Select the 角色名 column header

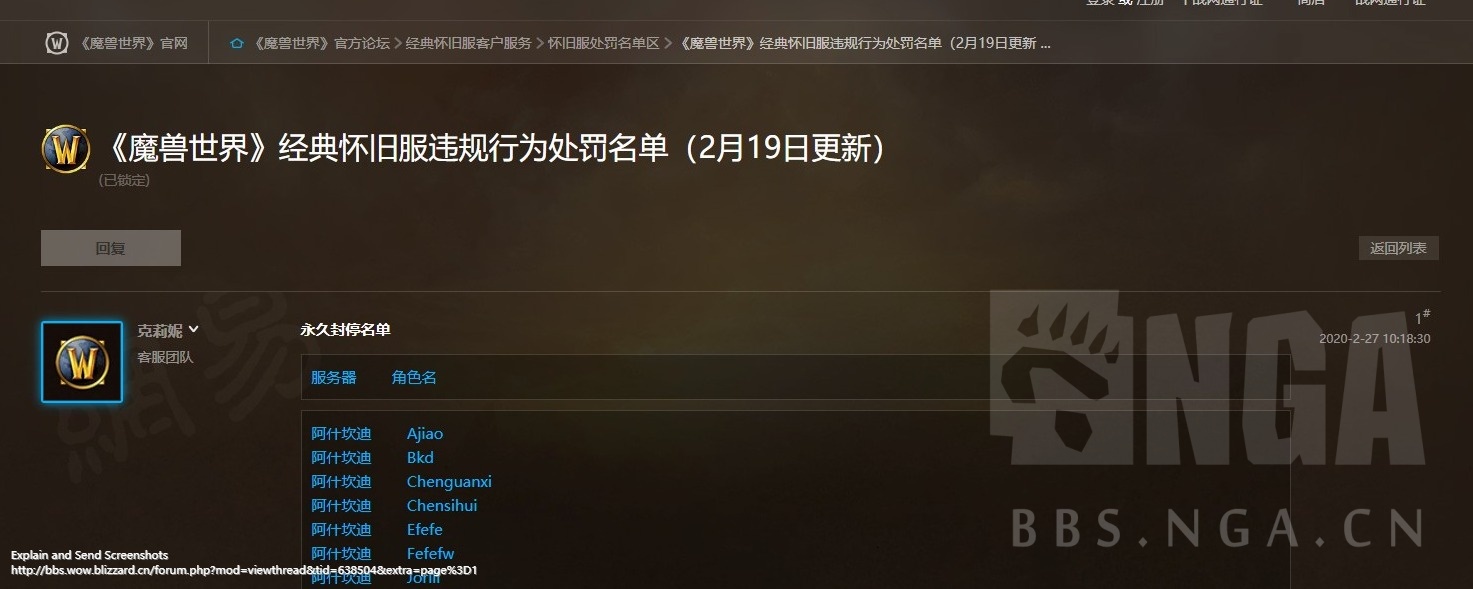[x=414, y=377]
